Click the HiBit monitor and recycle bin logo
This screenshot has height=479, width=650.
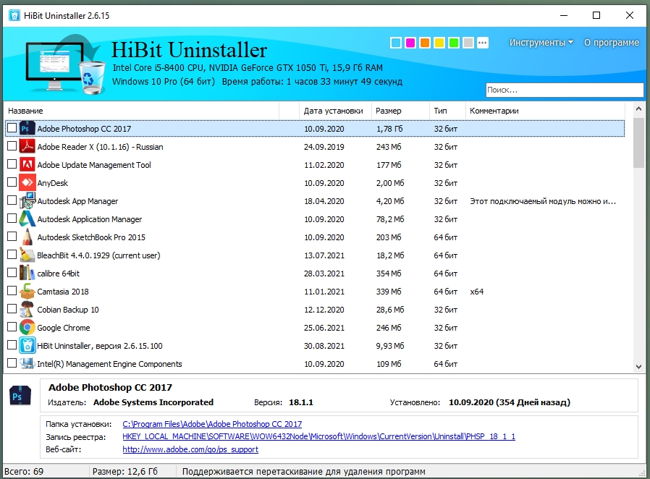pyautogui.click(x=65, y=64)
